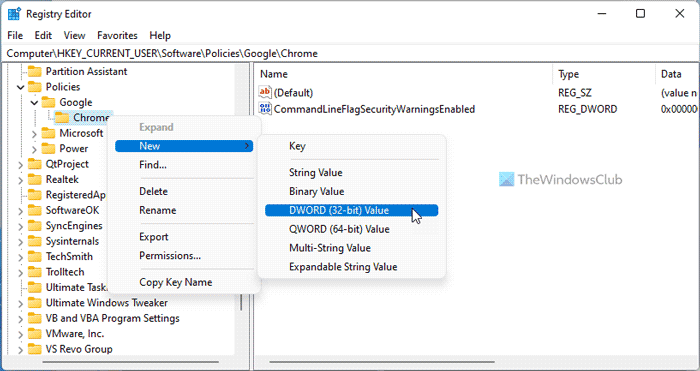The height and width of the screenshot is (371, 700).
Task: Open the Help menu
Action: tap(160, 35)
